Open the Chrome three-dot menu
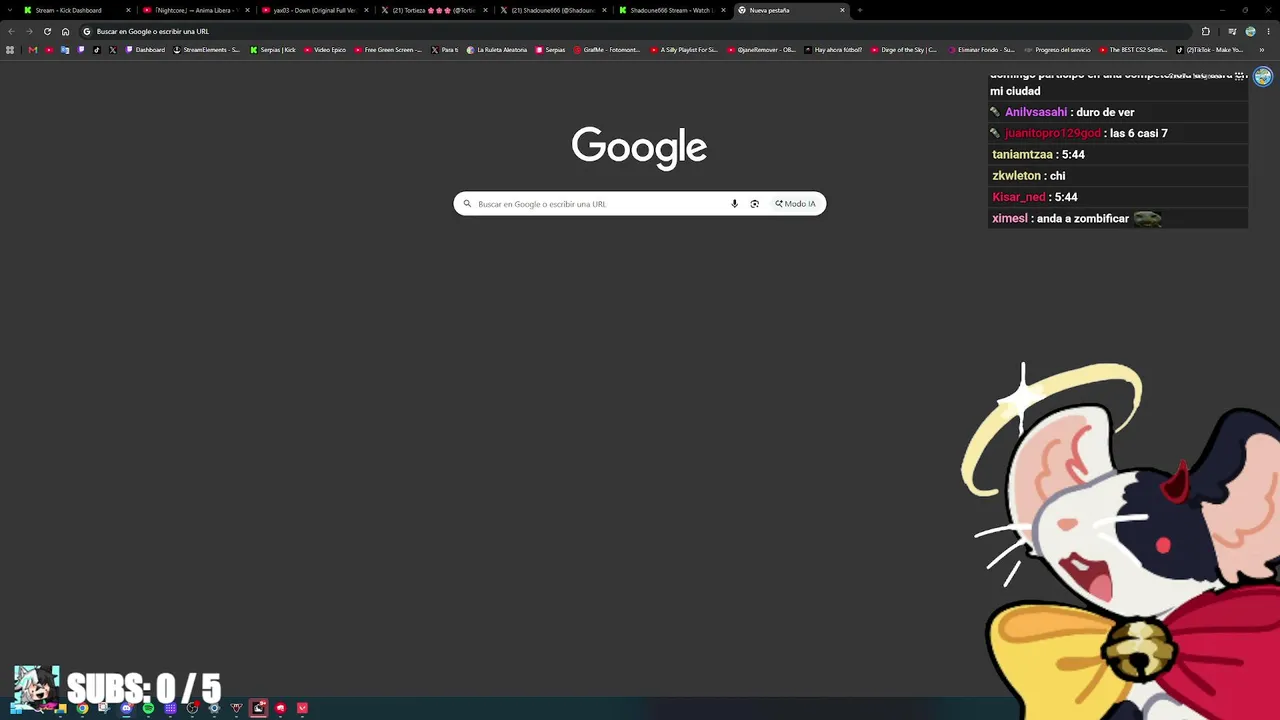This screenshot has width=1280, height=720. [1267, 31]
